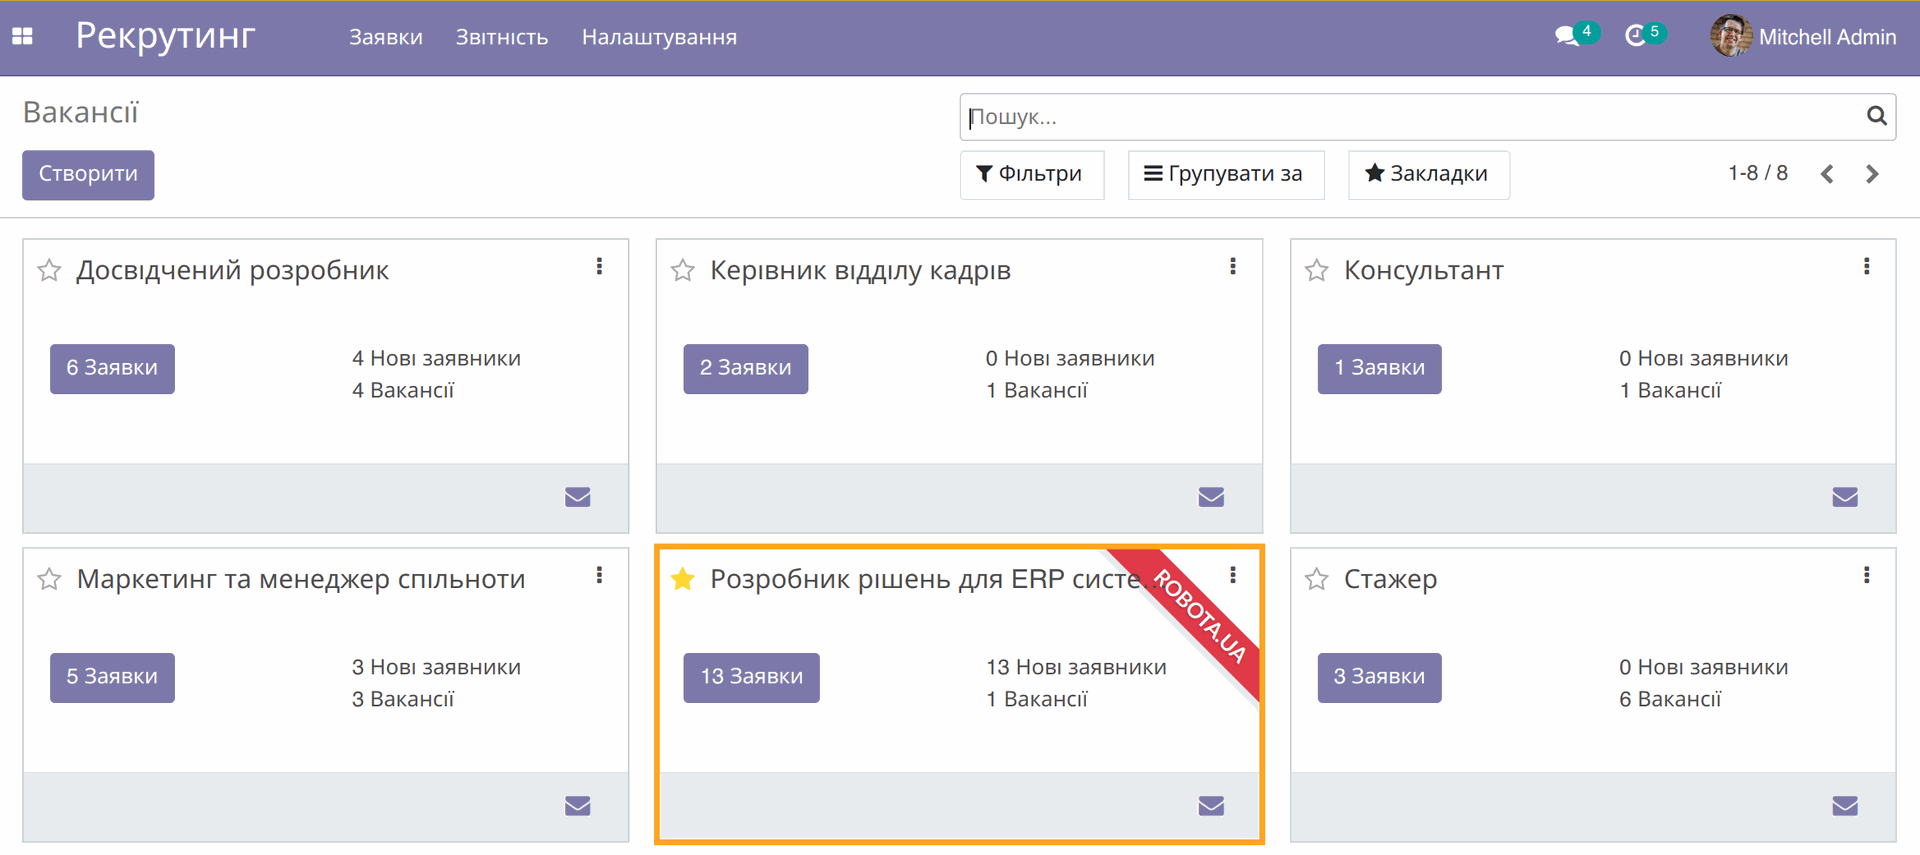Open the Маркетинг та менеджер спільноти title
This screenshot has height=855, width=1920.
coord(301,580)
